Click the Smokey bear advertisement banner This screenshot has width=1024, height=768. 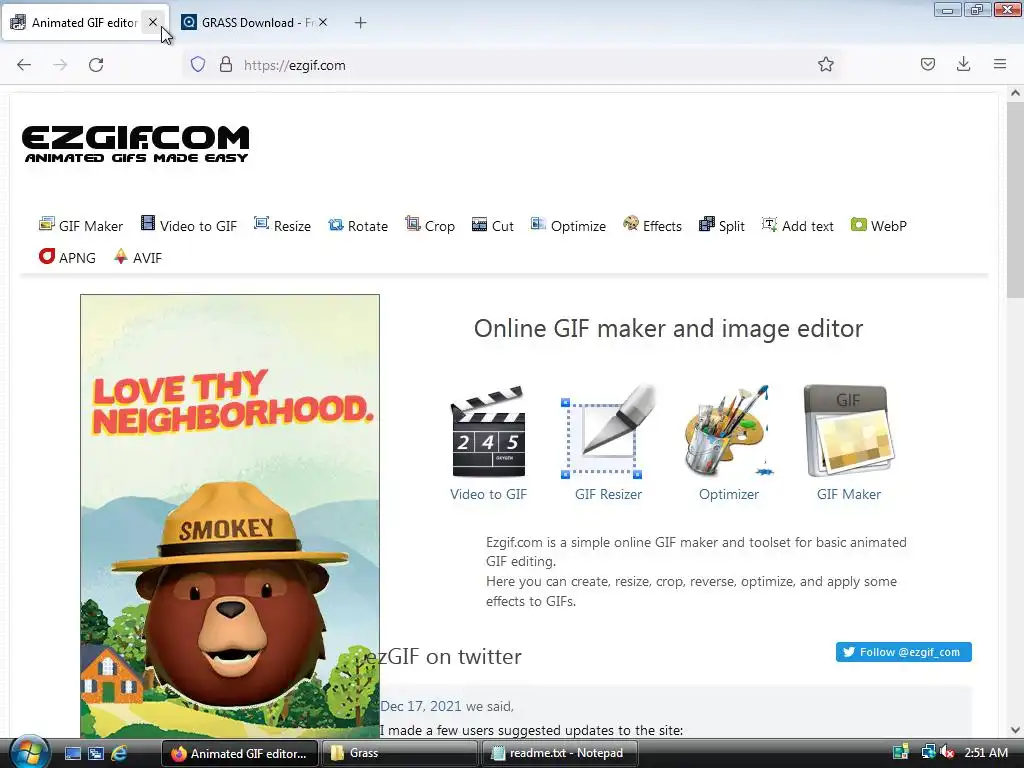pyautogui.click(x=230, y=516)
